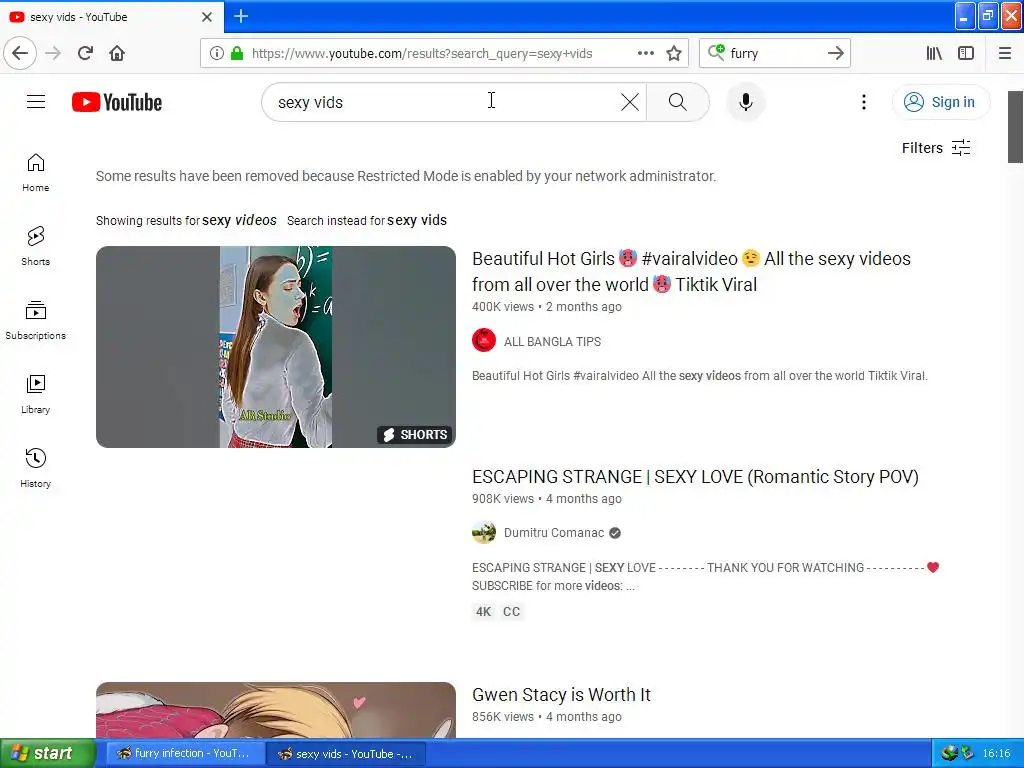Open History in YouTube sidebar
Screen dimensions: 1024x768
tap(35, 468)
